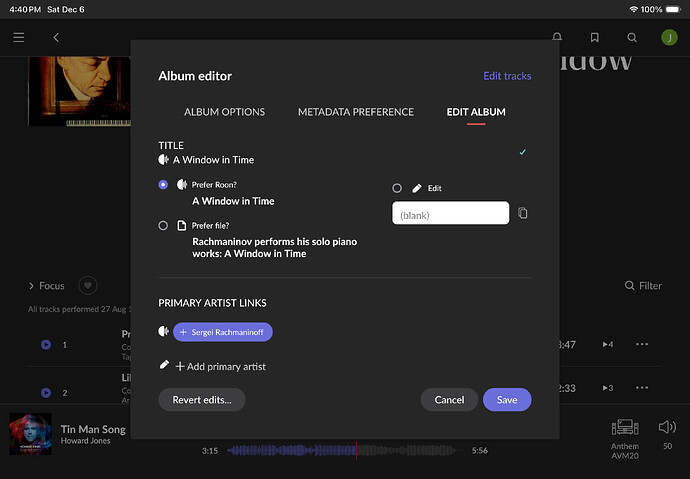Open more options for track 1
Screen dimensions: 690x479
click(642, 344)
